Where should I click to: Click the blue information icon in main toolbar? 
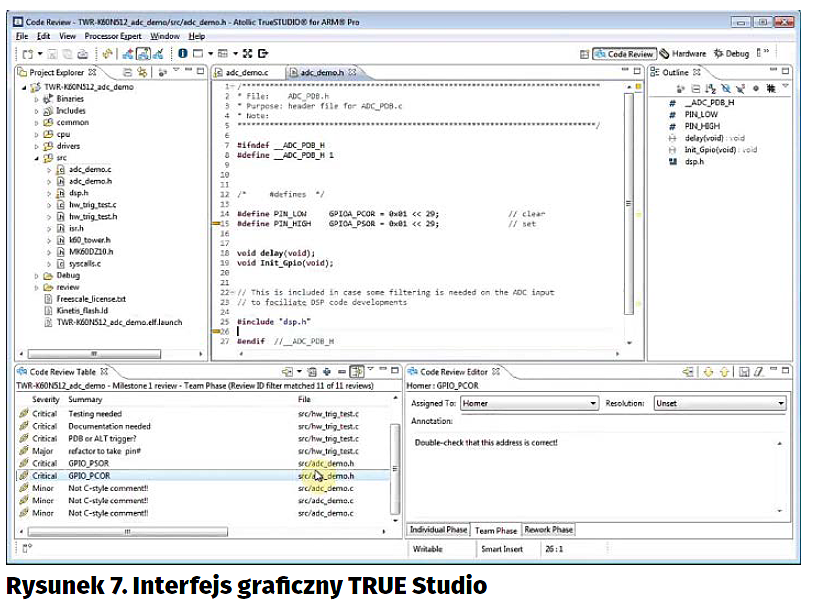coord(183,53)
